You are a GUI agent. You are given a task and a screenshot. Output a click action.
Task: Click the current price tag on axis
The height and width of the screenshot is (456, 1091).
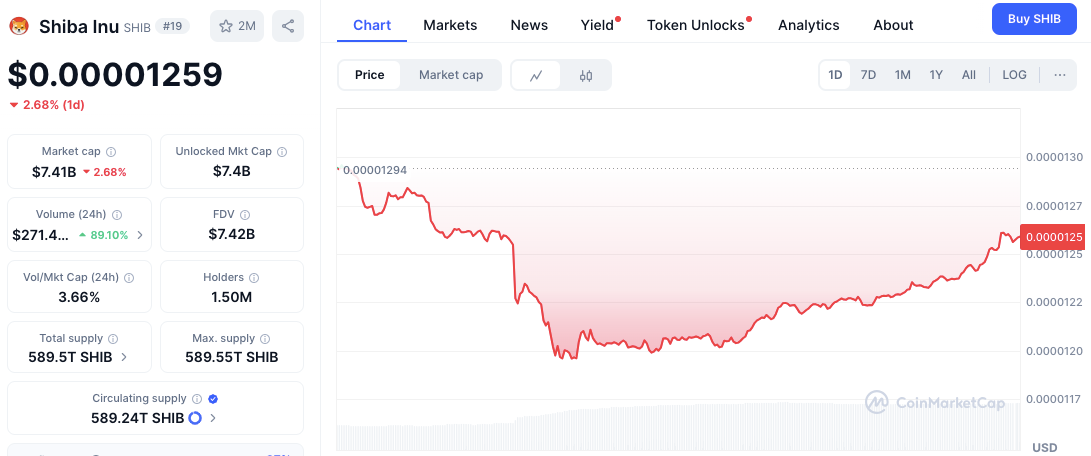(x=1052, y=237)
